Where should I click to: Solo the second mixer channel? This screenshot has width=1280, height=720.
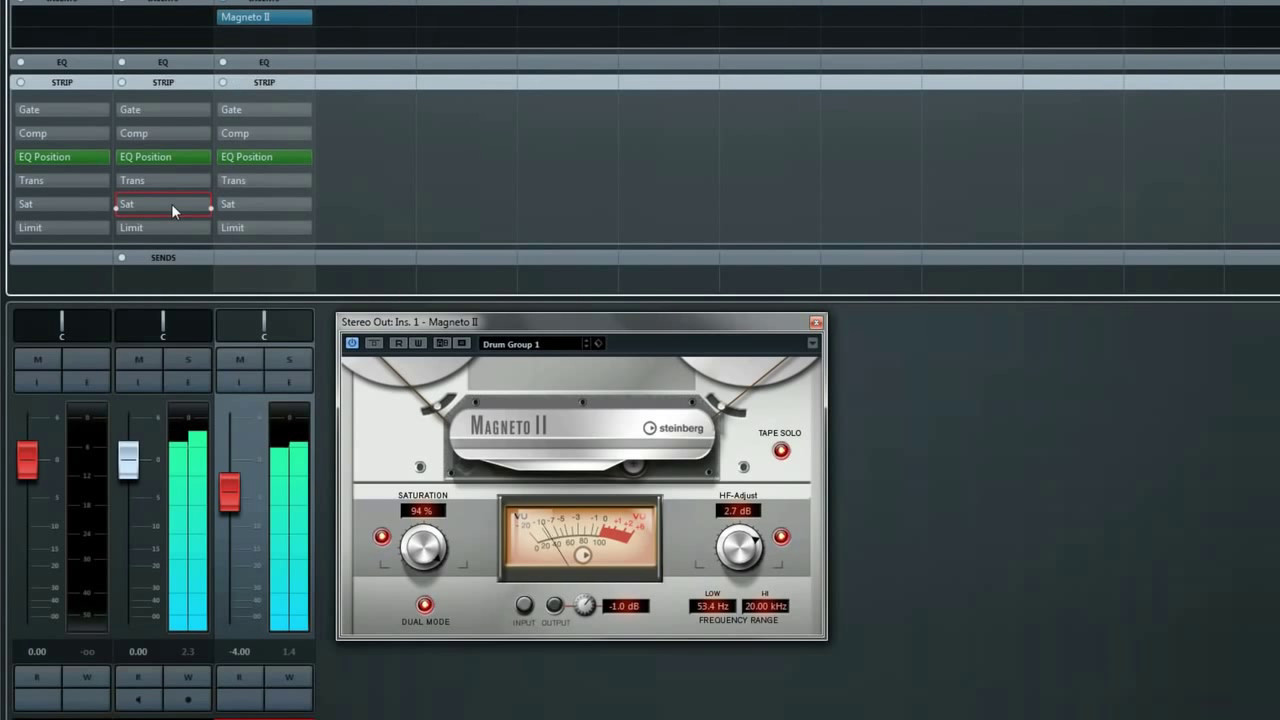pyautogui.click(x=187, y=359)
